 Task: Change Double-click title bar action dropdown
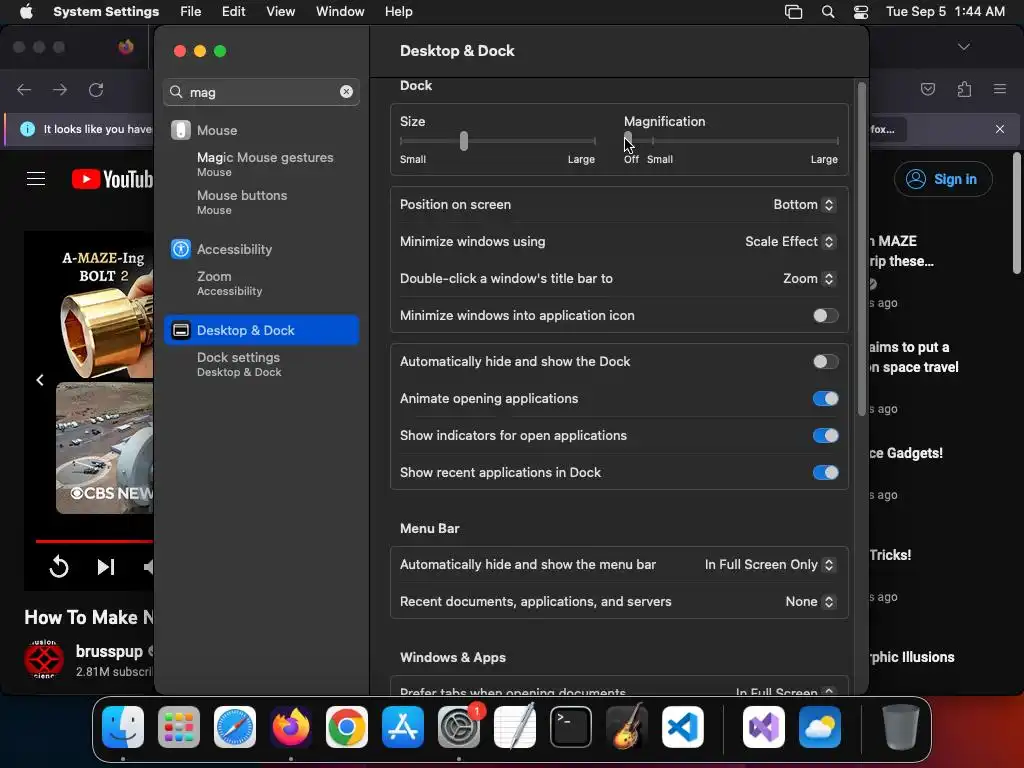(809, 279)
